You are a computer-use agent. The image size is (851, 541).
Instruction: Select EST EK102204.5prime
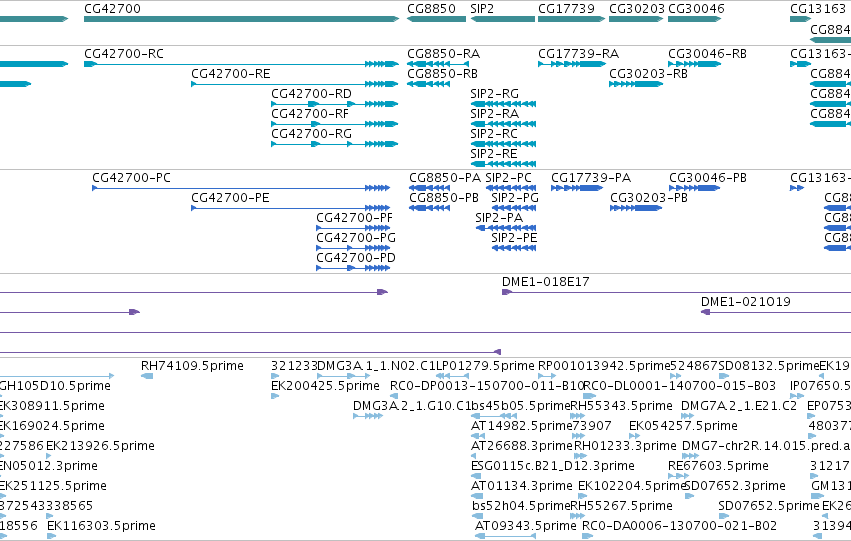582,496
